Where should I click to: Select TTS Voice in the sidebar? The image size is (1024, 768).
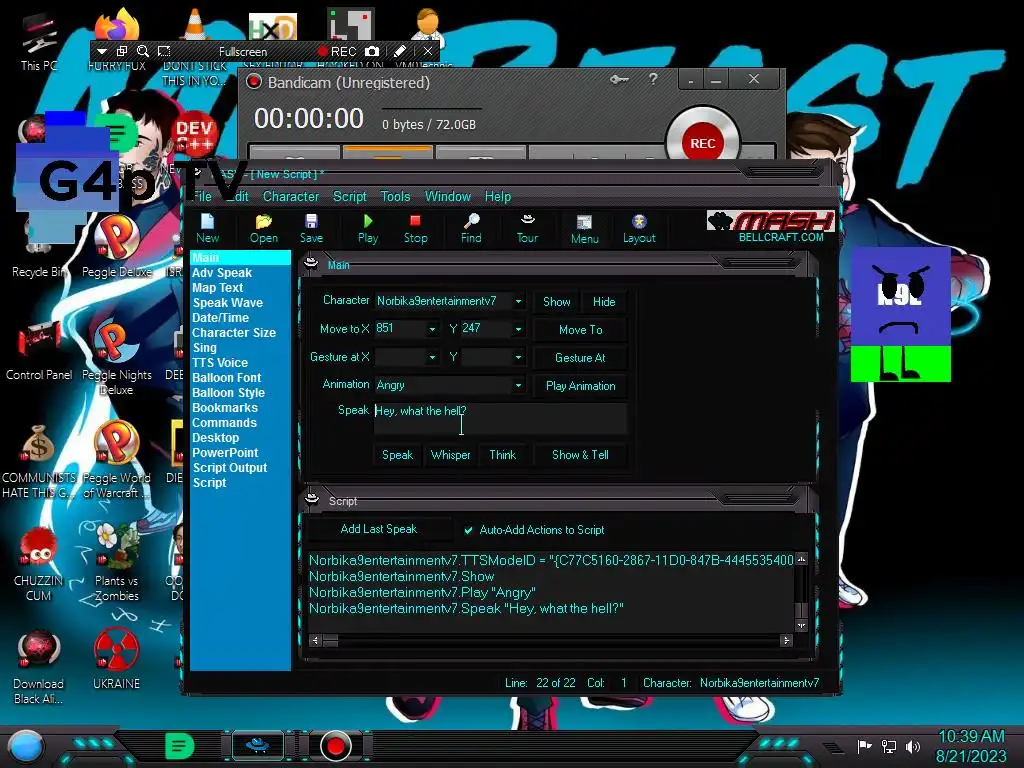220,363
